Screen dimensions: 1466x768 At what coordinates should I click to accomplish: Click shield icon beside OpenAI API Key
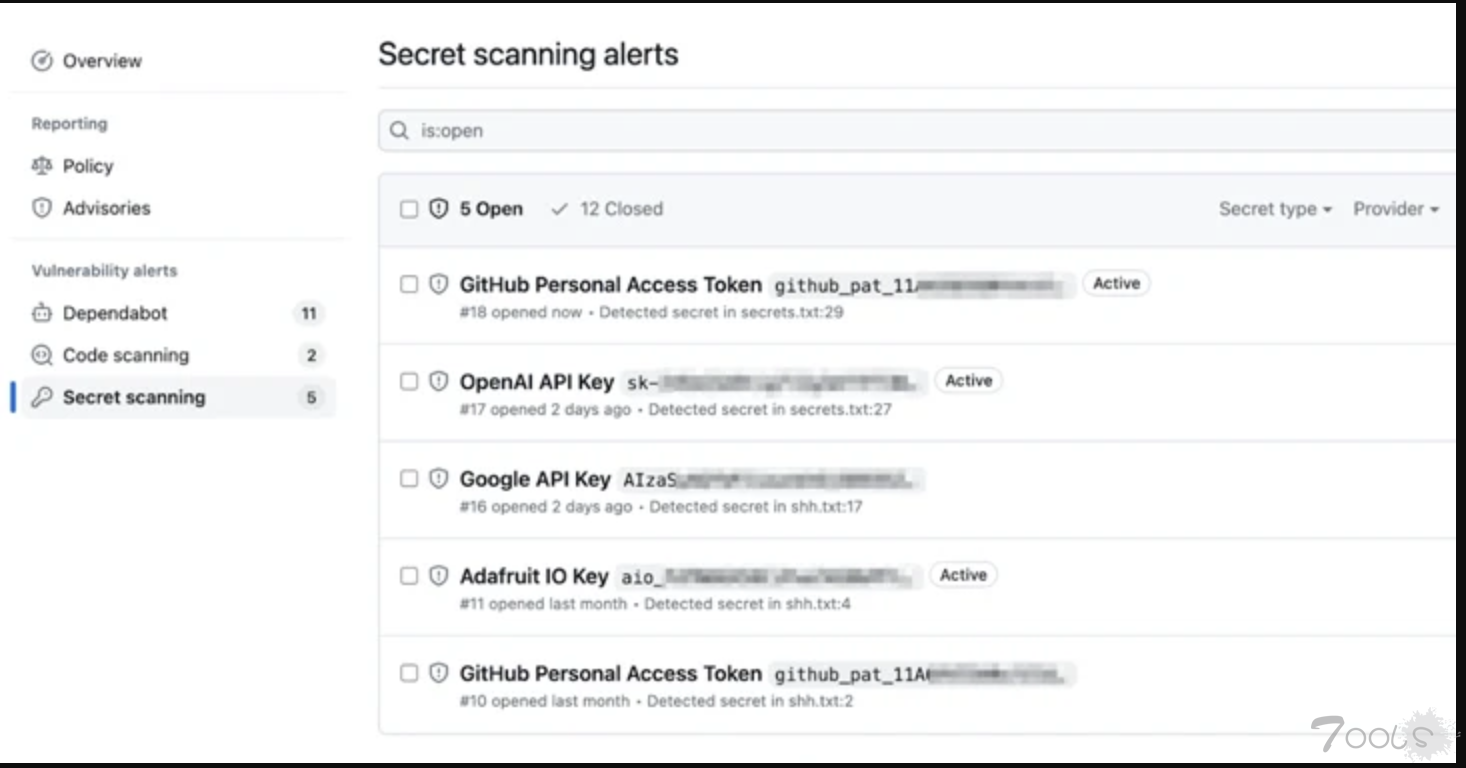coord(438,381)
